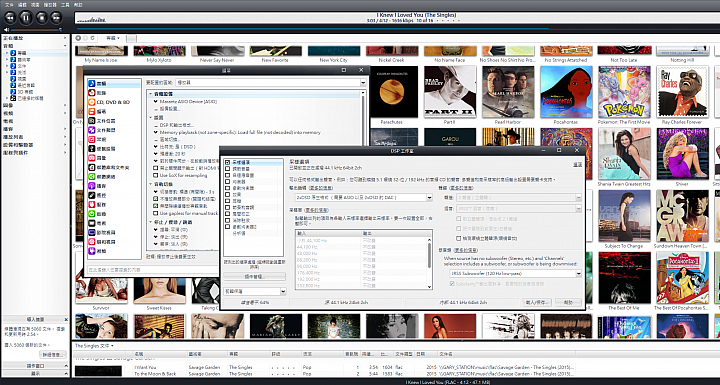720x385 pixels.
Task: Skip to the next track
Action: [x=56, y=17]
